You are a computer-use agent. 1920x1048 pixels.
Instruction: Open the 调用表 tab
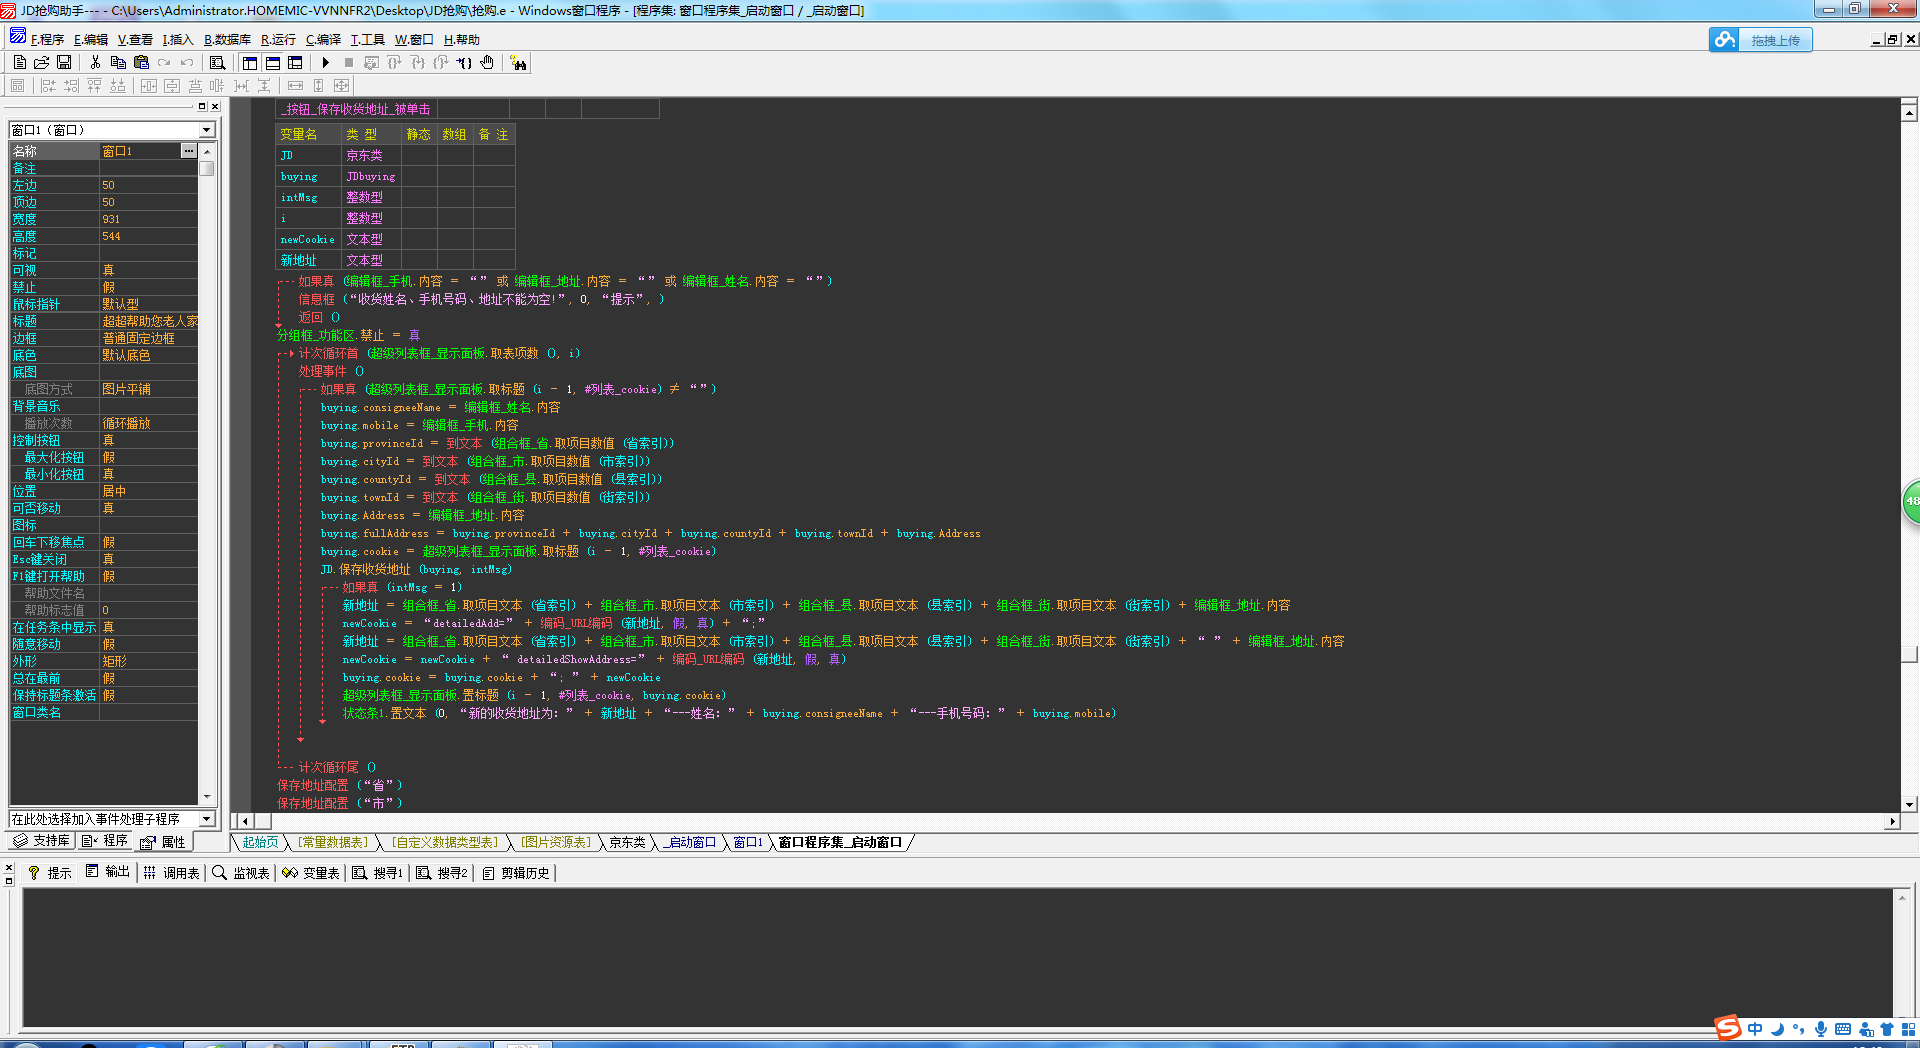pyautogui.click(x=171, y=873)
